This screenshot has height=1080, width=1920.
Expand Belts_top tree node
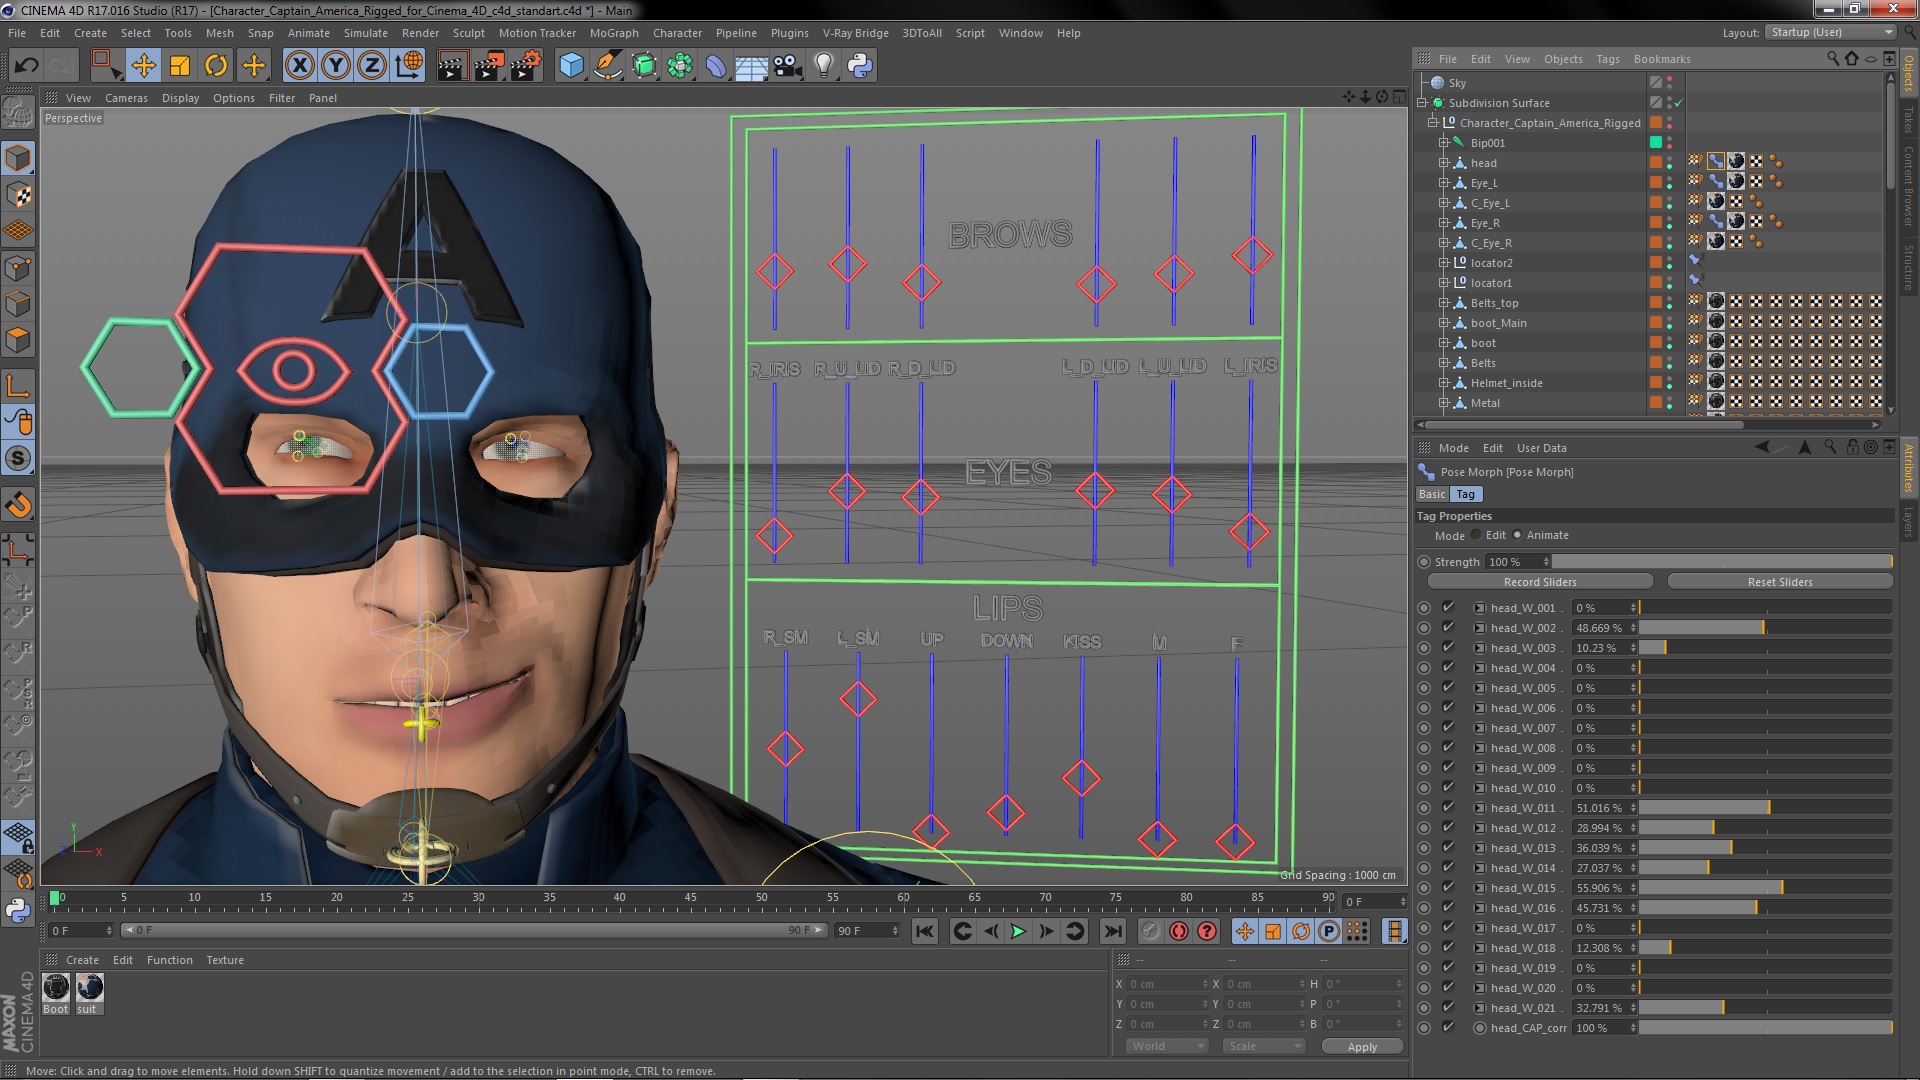[1444, 303]
